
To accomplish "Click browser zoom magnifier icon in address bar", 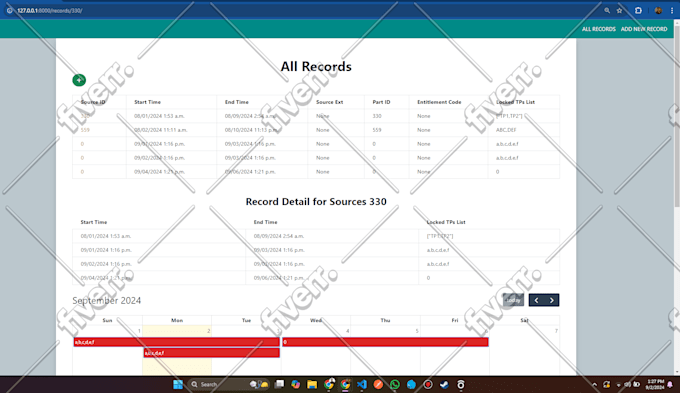I will pyautogui.click(x=607, y=10).
